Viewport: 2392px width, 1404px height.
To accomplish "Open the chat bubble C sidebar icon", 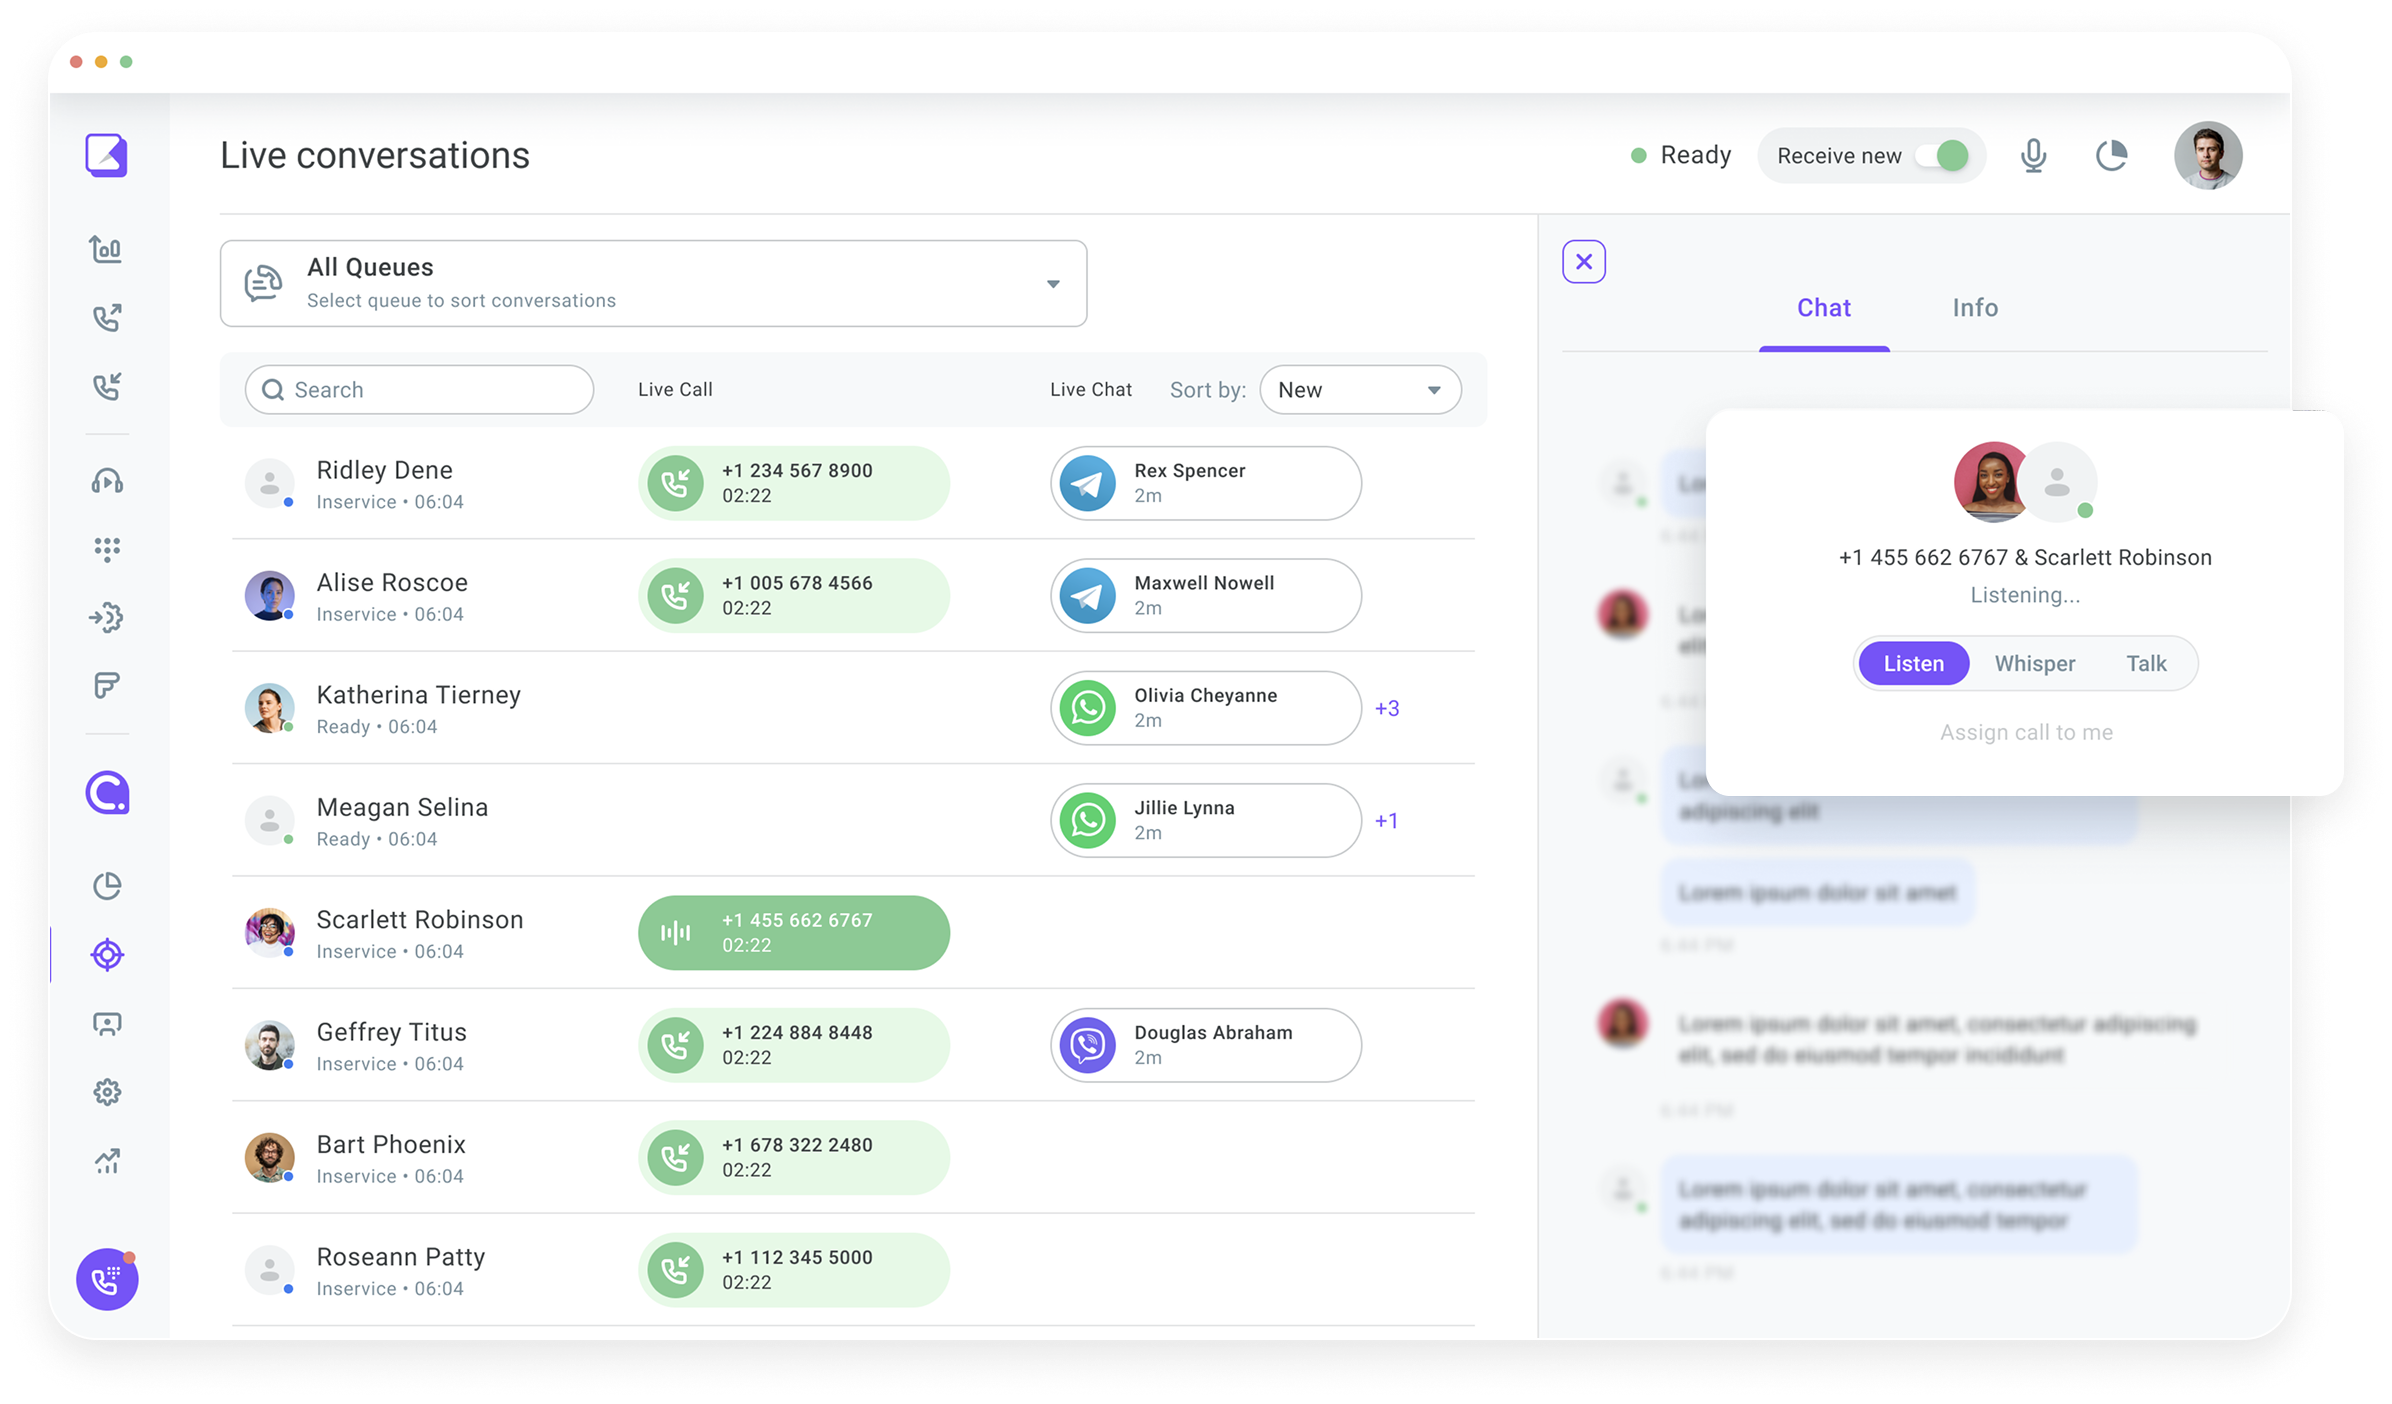I will pos(107,793).
